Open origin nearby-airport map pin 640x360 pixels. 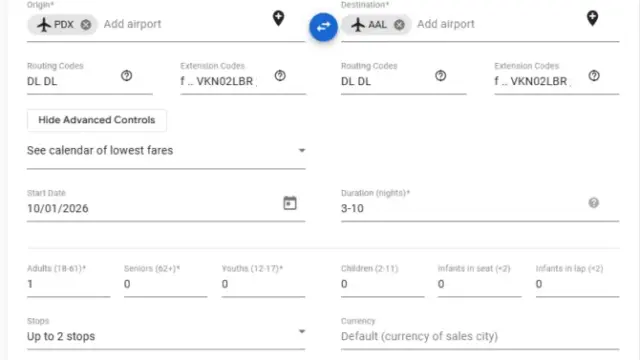click(278, 18)
